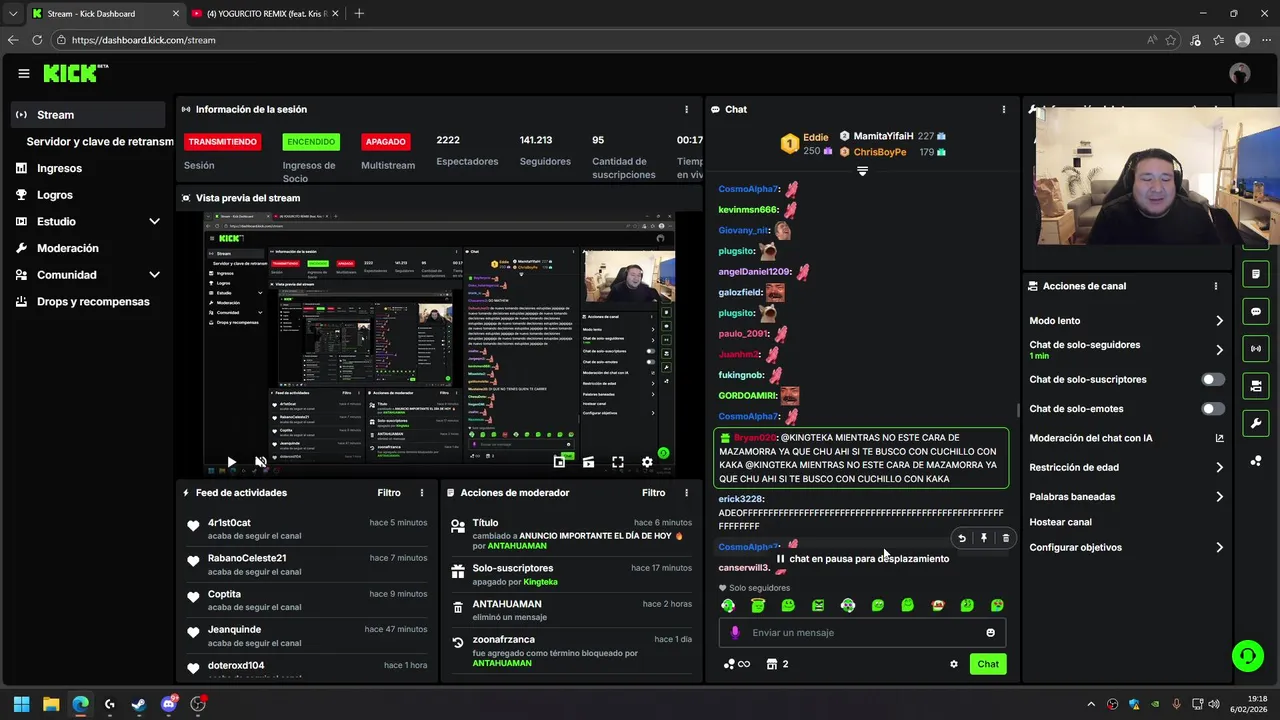Click the shop icon with count 2

click(777, 664)
